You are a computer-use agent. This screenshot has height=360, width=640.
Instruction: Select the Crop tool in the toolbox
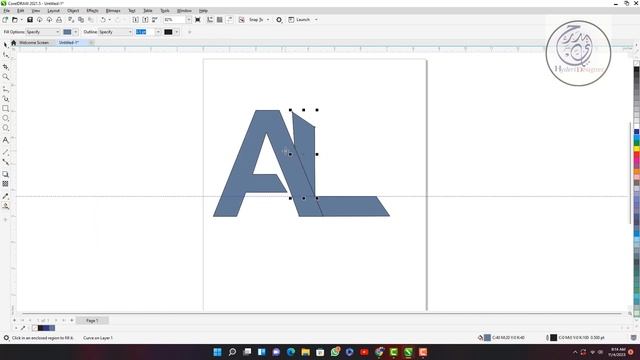pyautogui.click(x=5, y=66)
